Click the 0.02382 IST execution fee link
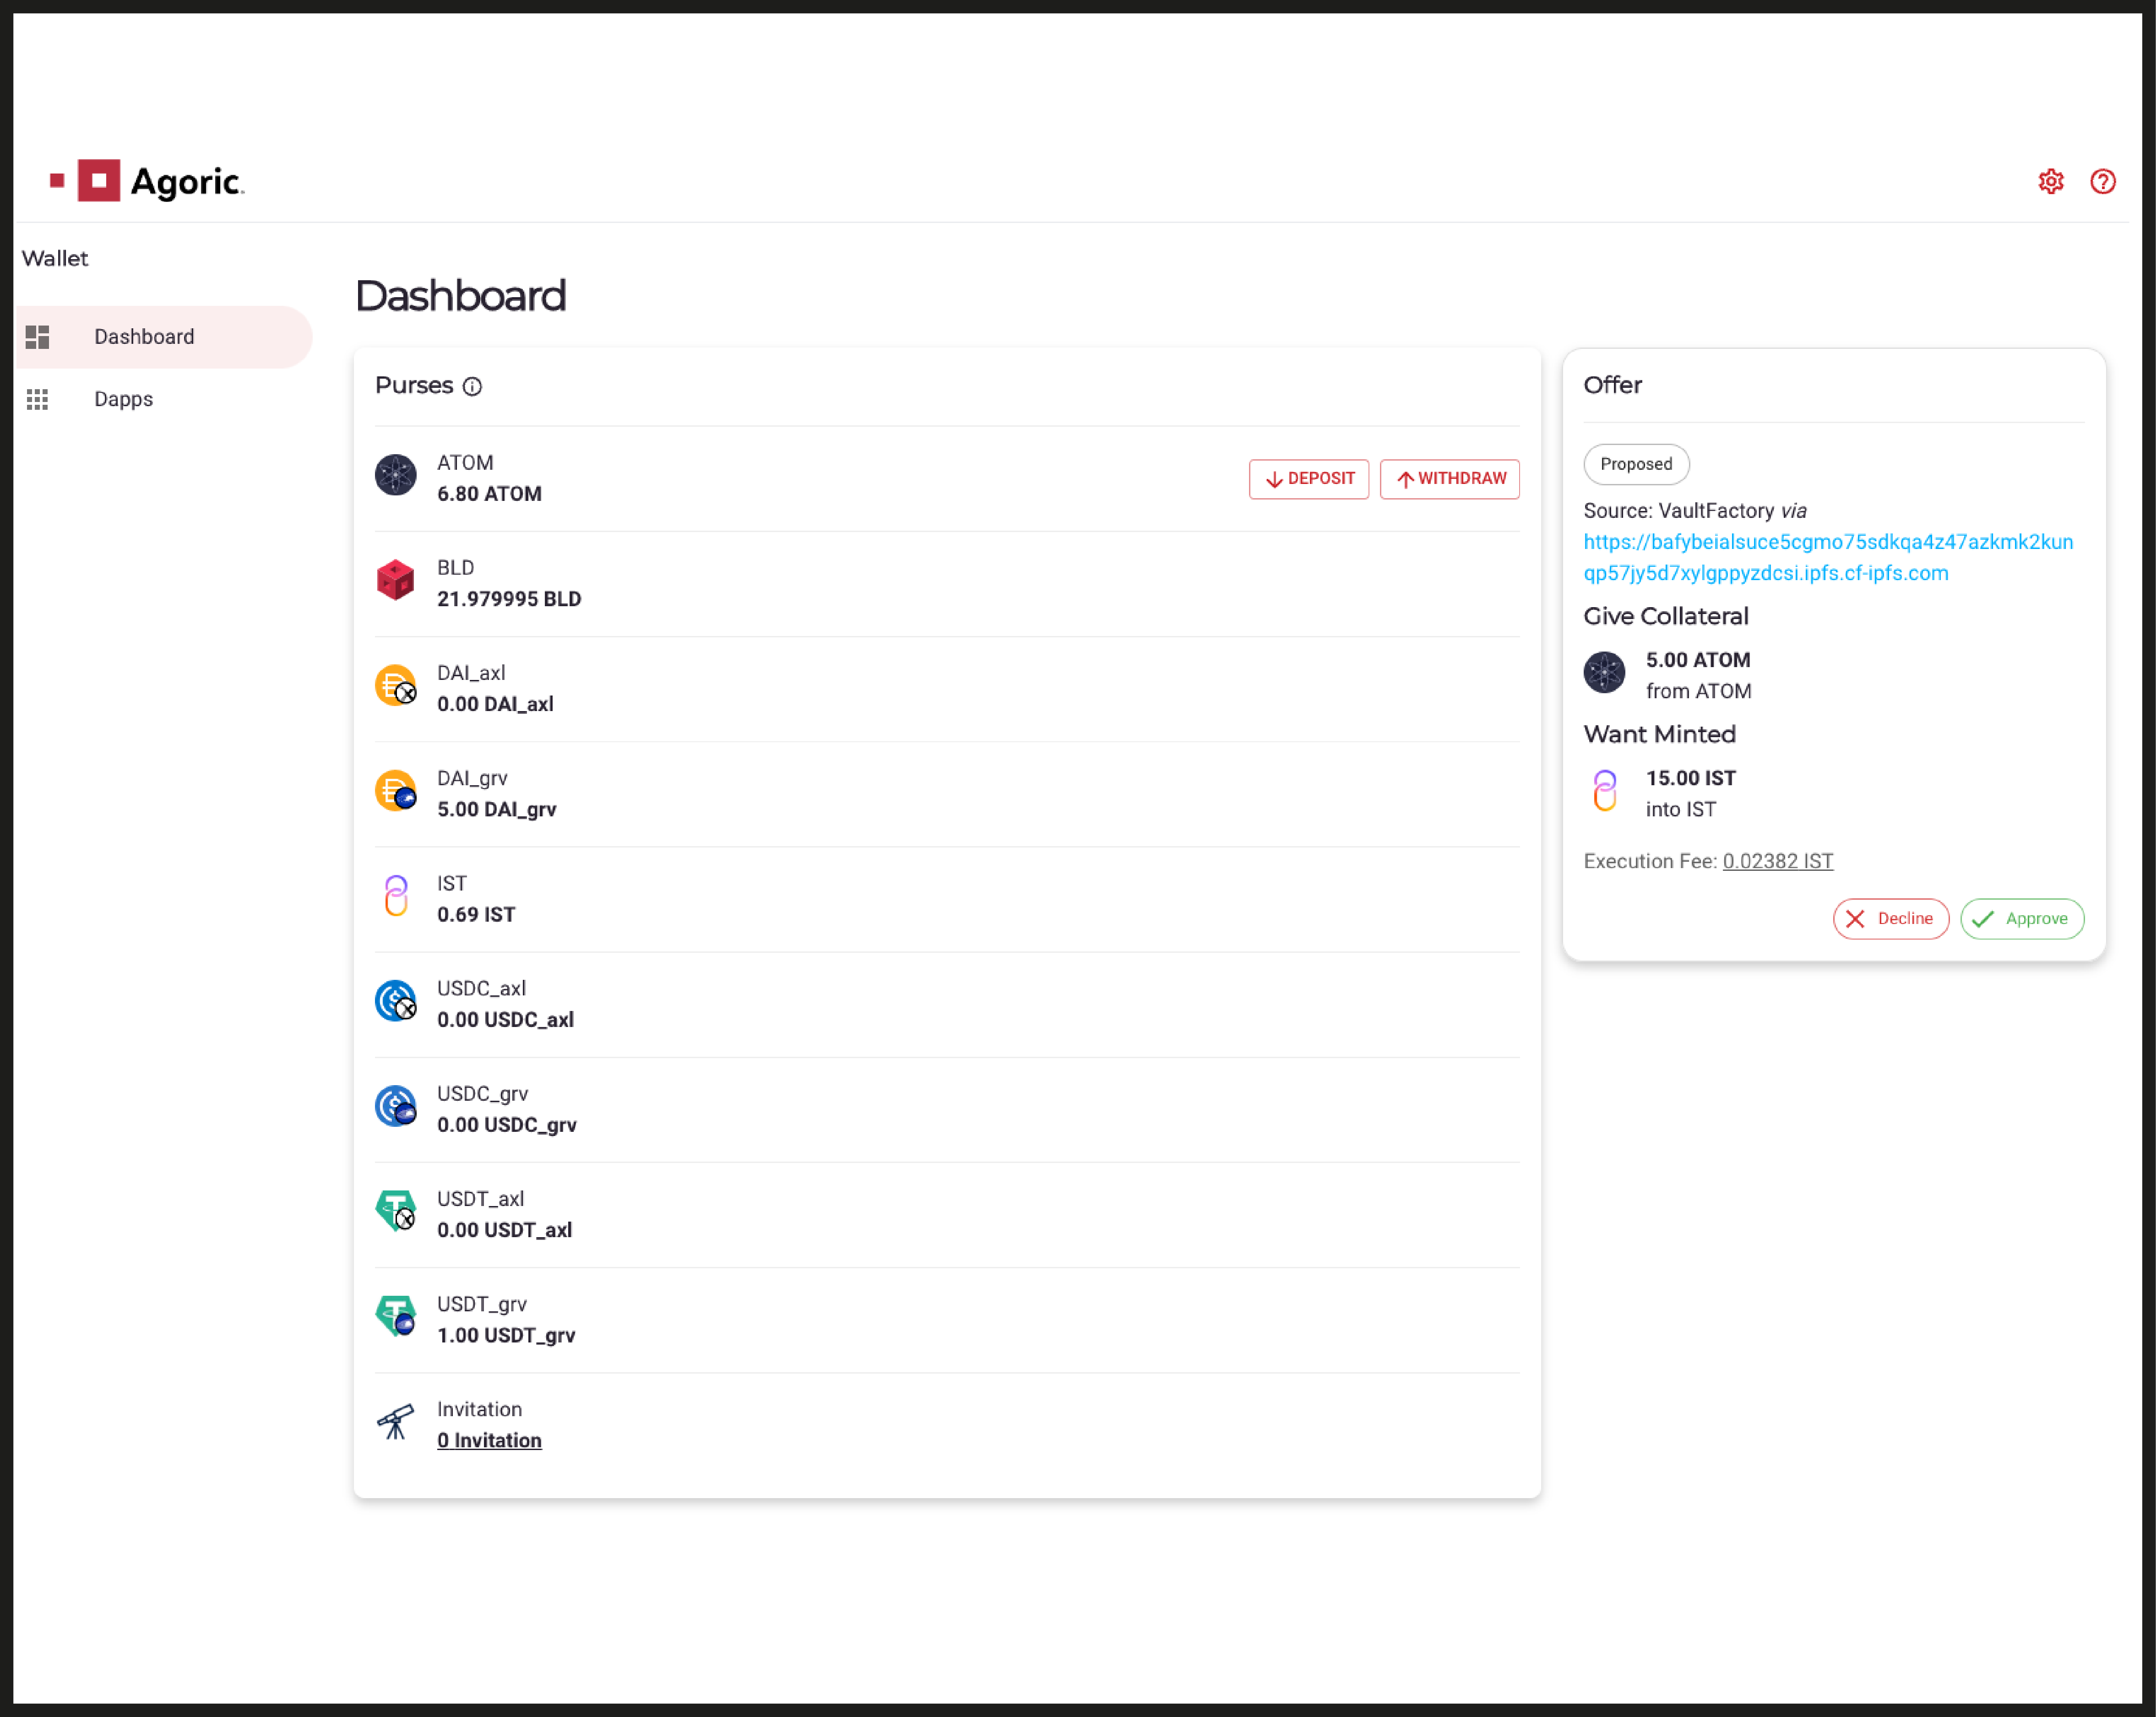The image size is (2156, 1717). pos(1777,861)
